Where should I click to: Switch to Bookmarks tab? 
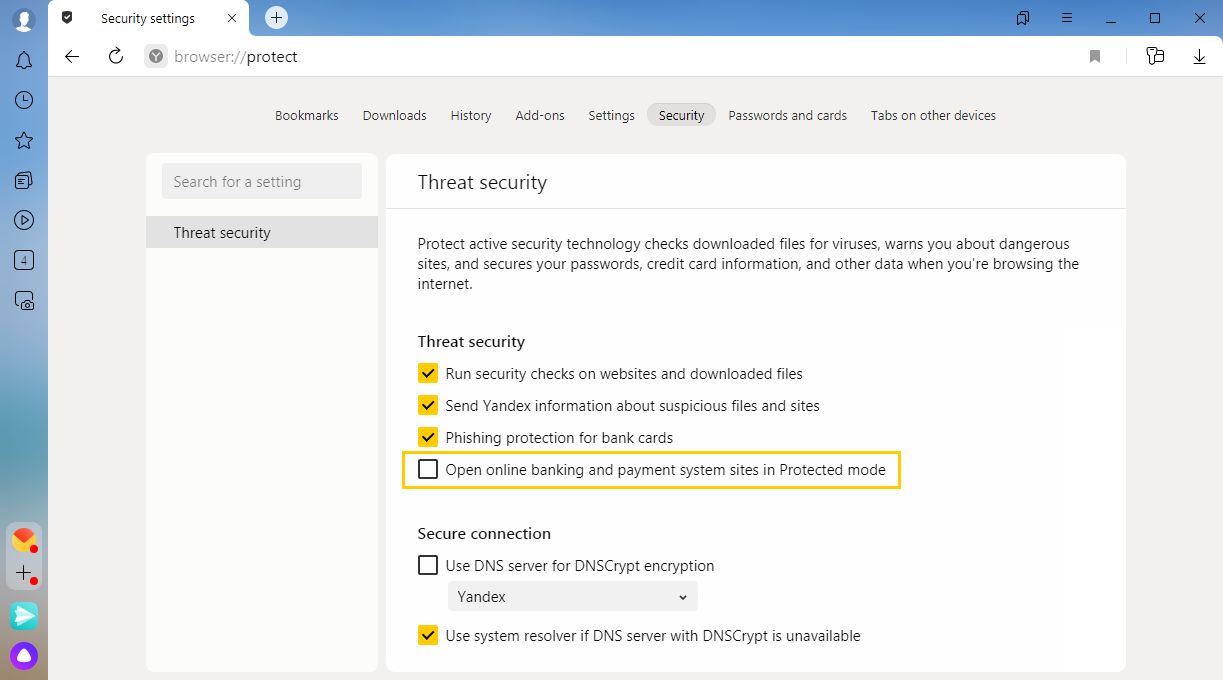(x=307, y=116)
